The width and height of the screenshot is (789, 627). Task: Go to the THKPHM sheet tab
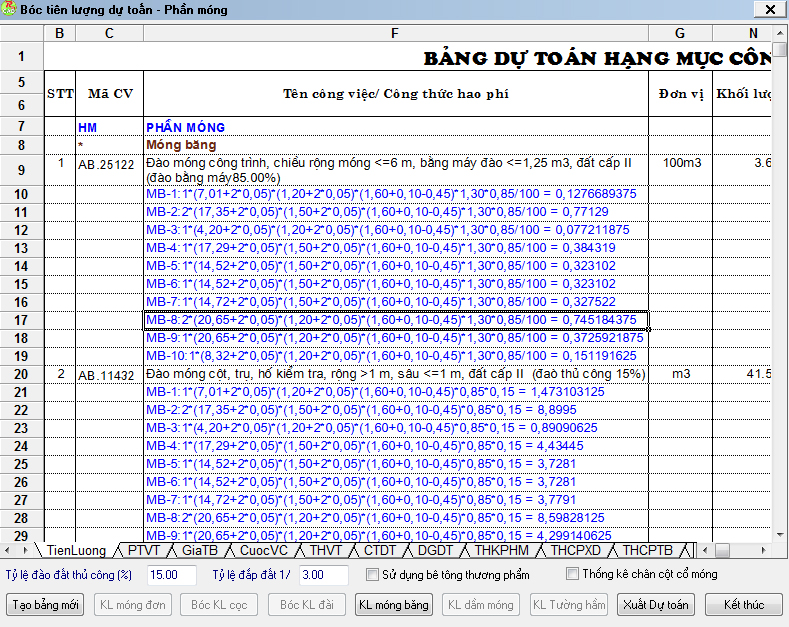pos(501,551)
